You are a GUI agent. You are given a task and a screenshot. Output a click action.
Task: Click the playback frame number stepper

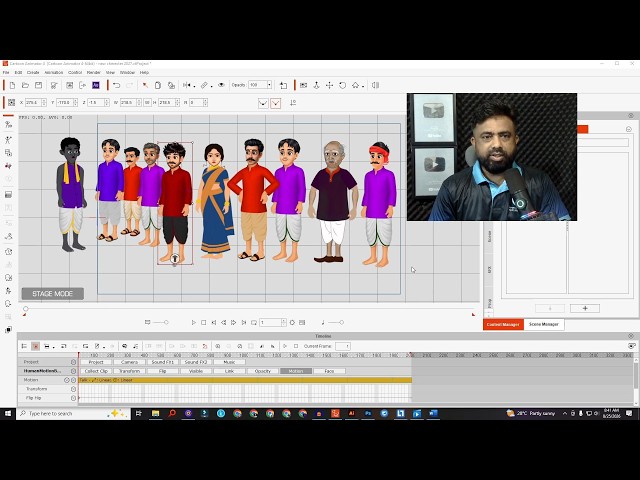click(x=284, y=322)
